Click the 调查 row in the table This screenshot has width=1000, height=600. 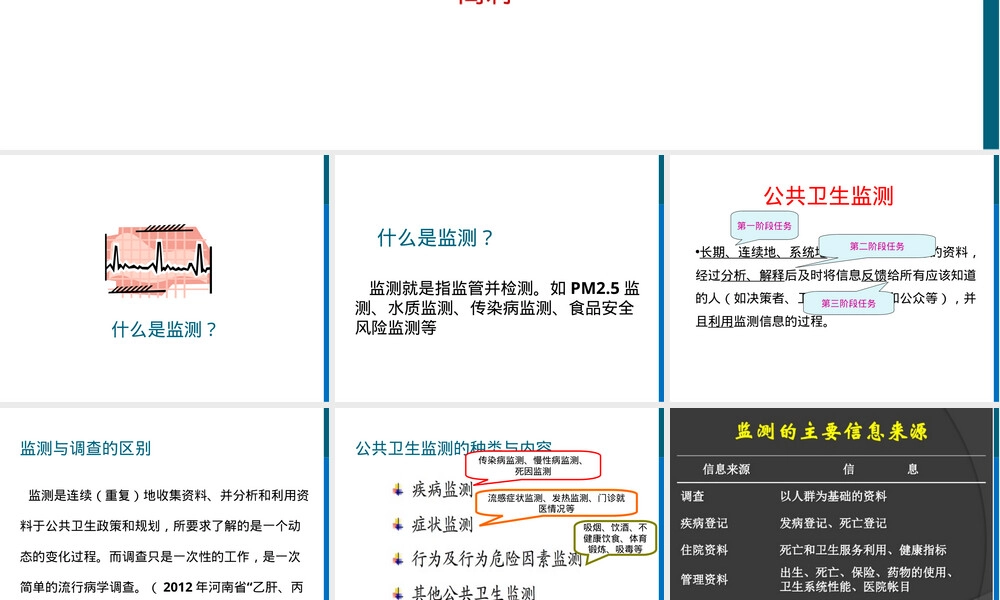point(831,496)
